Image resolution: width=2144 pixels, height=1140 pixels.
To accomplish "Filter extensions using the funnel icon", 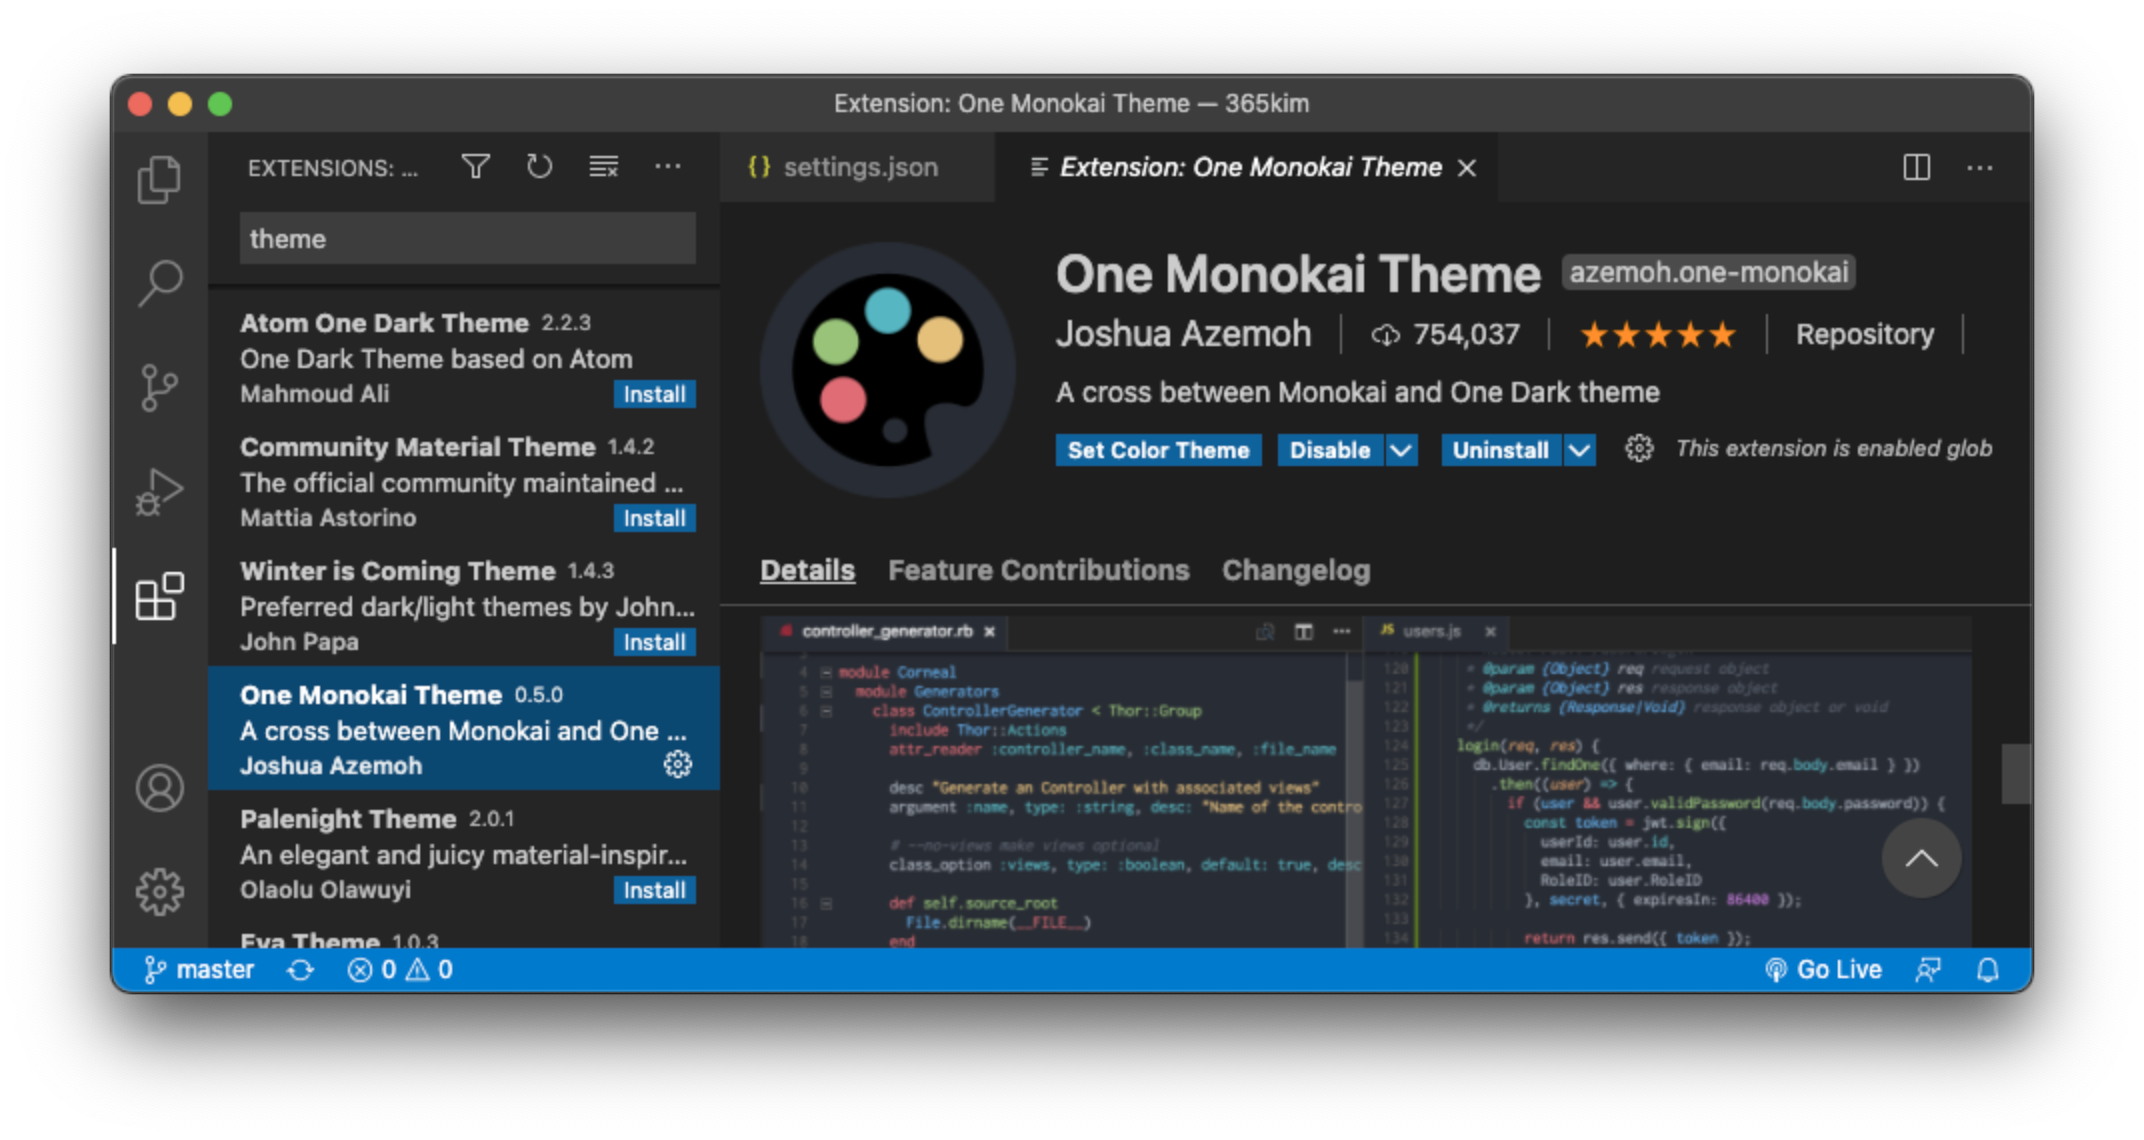I will point(476,167).
